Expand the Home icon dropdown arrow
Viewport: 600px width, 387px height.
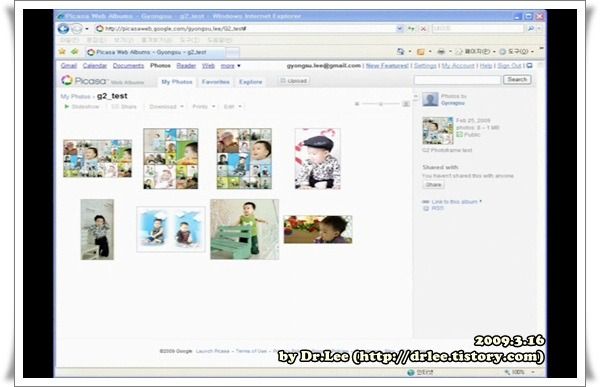pyautogui.click(x=410, y=51)
